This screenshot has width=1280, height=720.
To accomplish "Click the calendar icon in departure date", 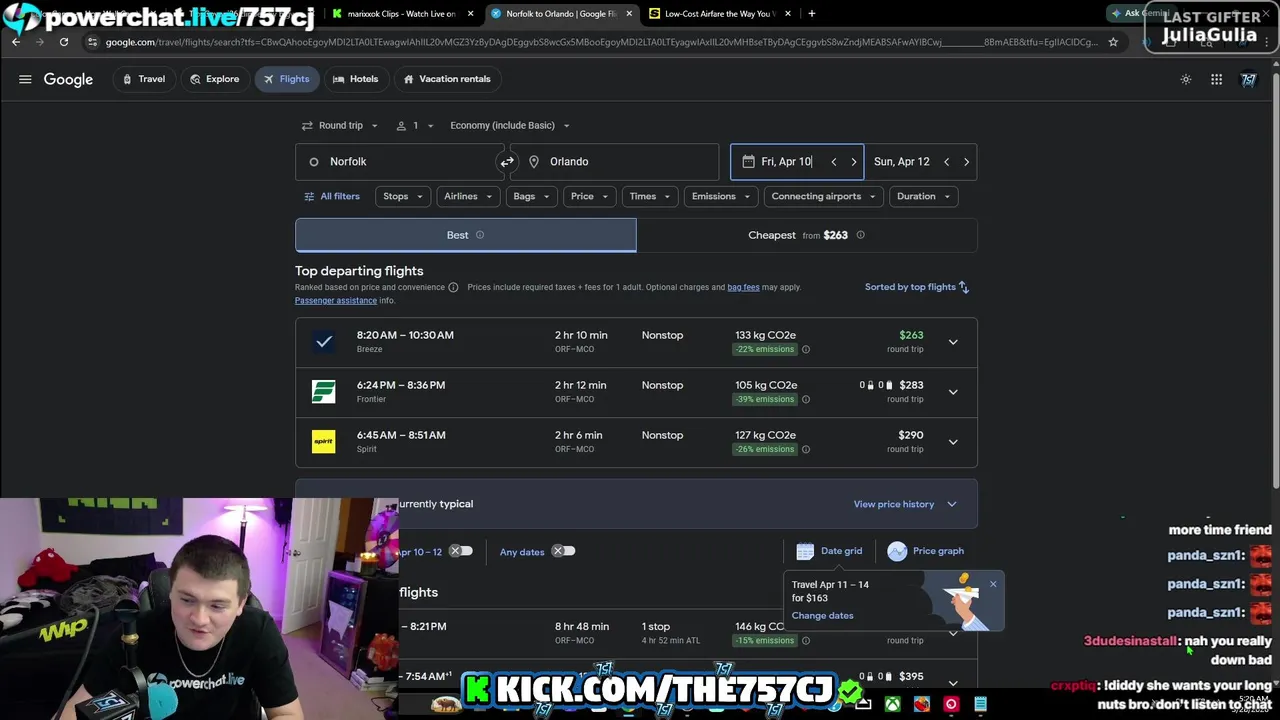I will pyautogui.click(x=748, y=161).
